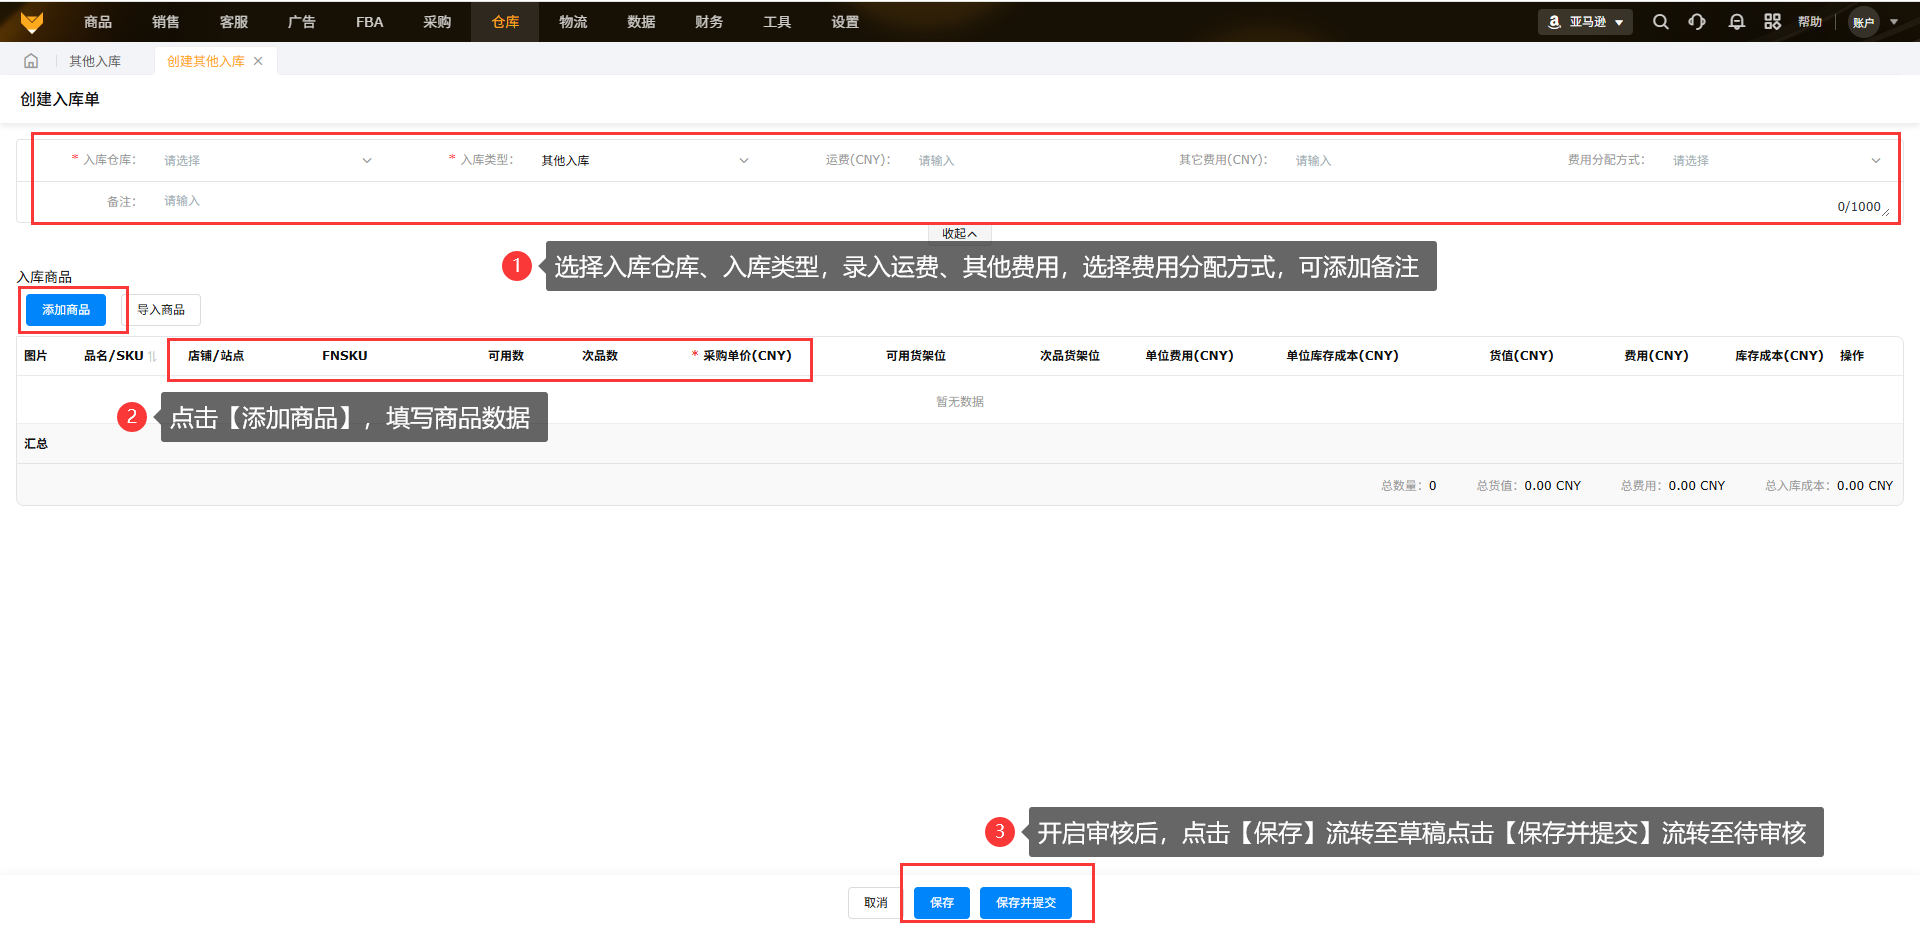The width and height of the screenshot is (1920, 931).
Task: Click the 图片 column header
Action: (x=36, y=356)
